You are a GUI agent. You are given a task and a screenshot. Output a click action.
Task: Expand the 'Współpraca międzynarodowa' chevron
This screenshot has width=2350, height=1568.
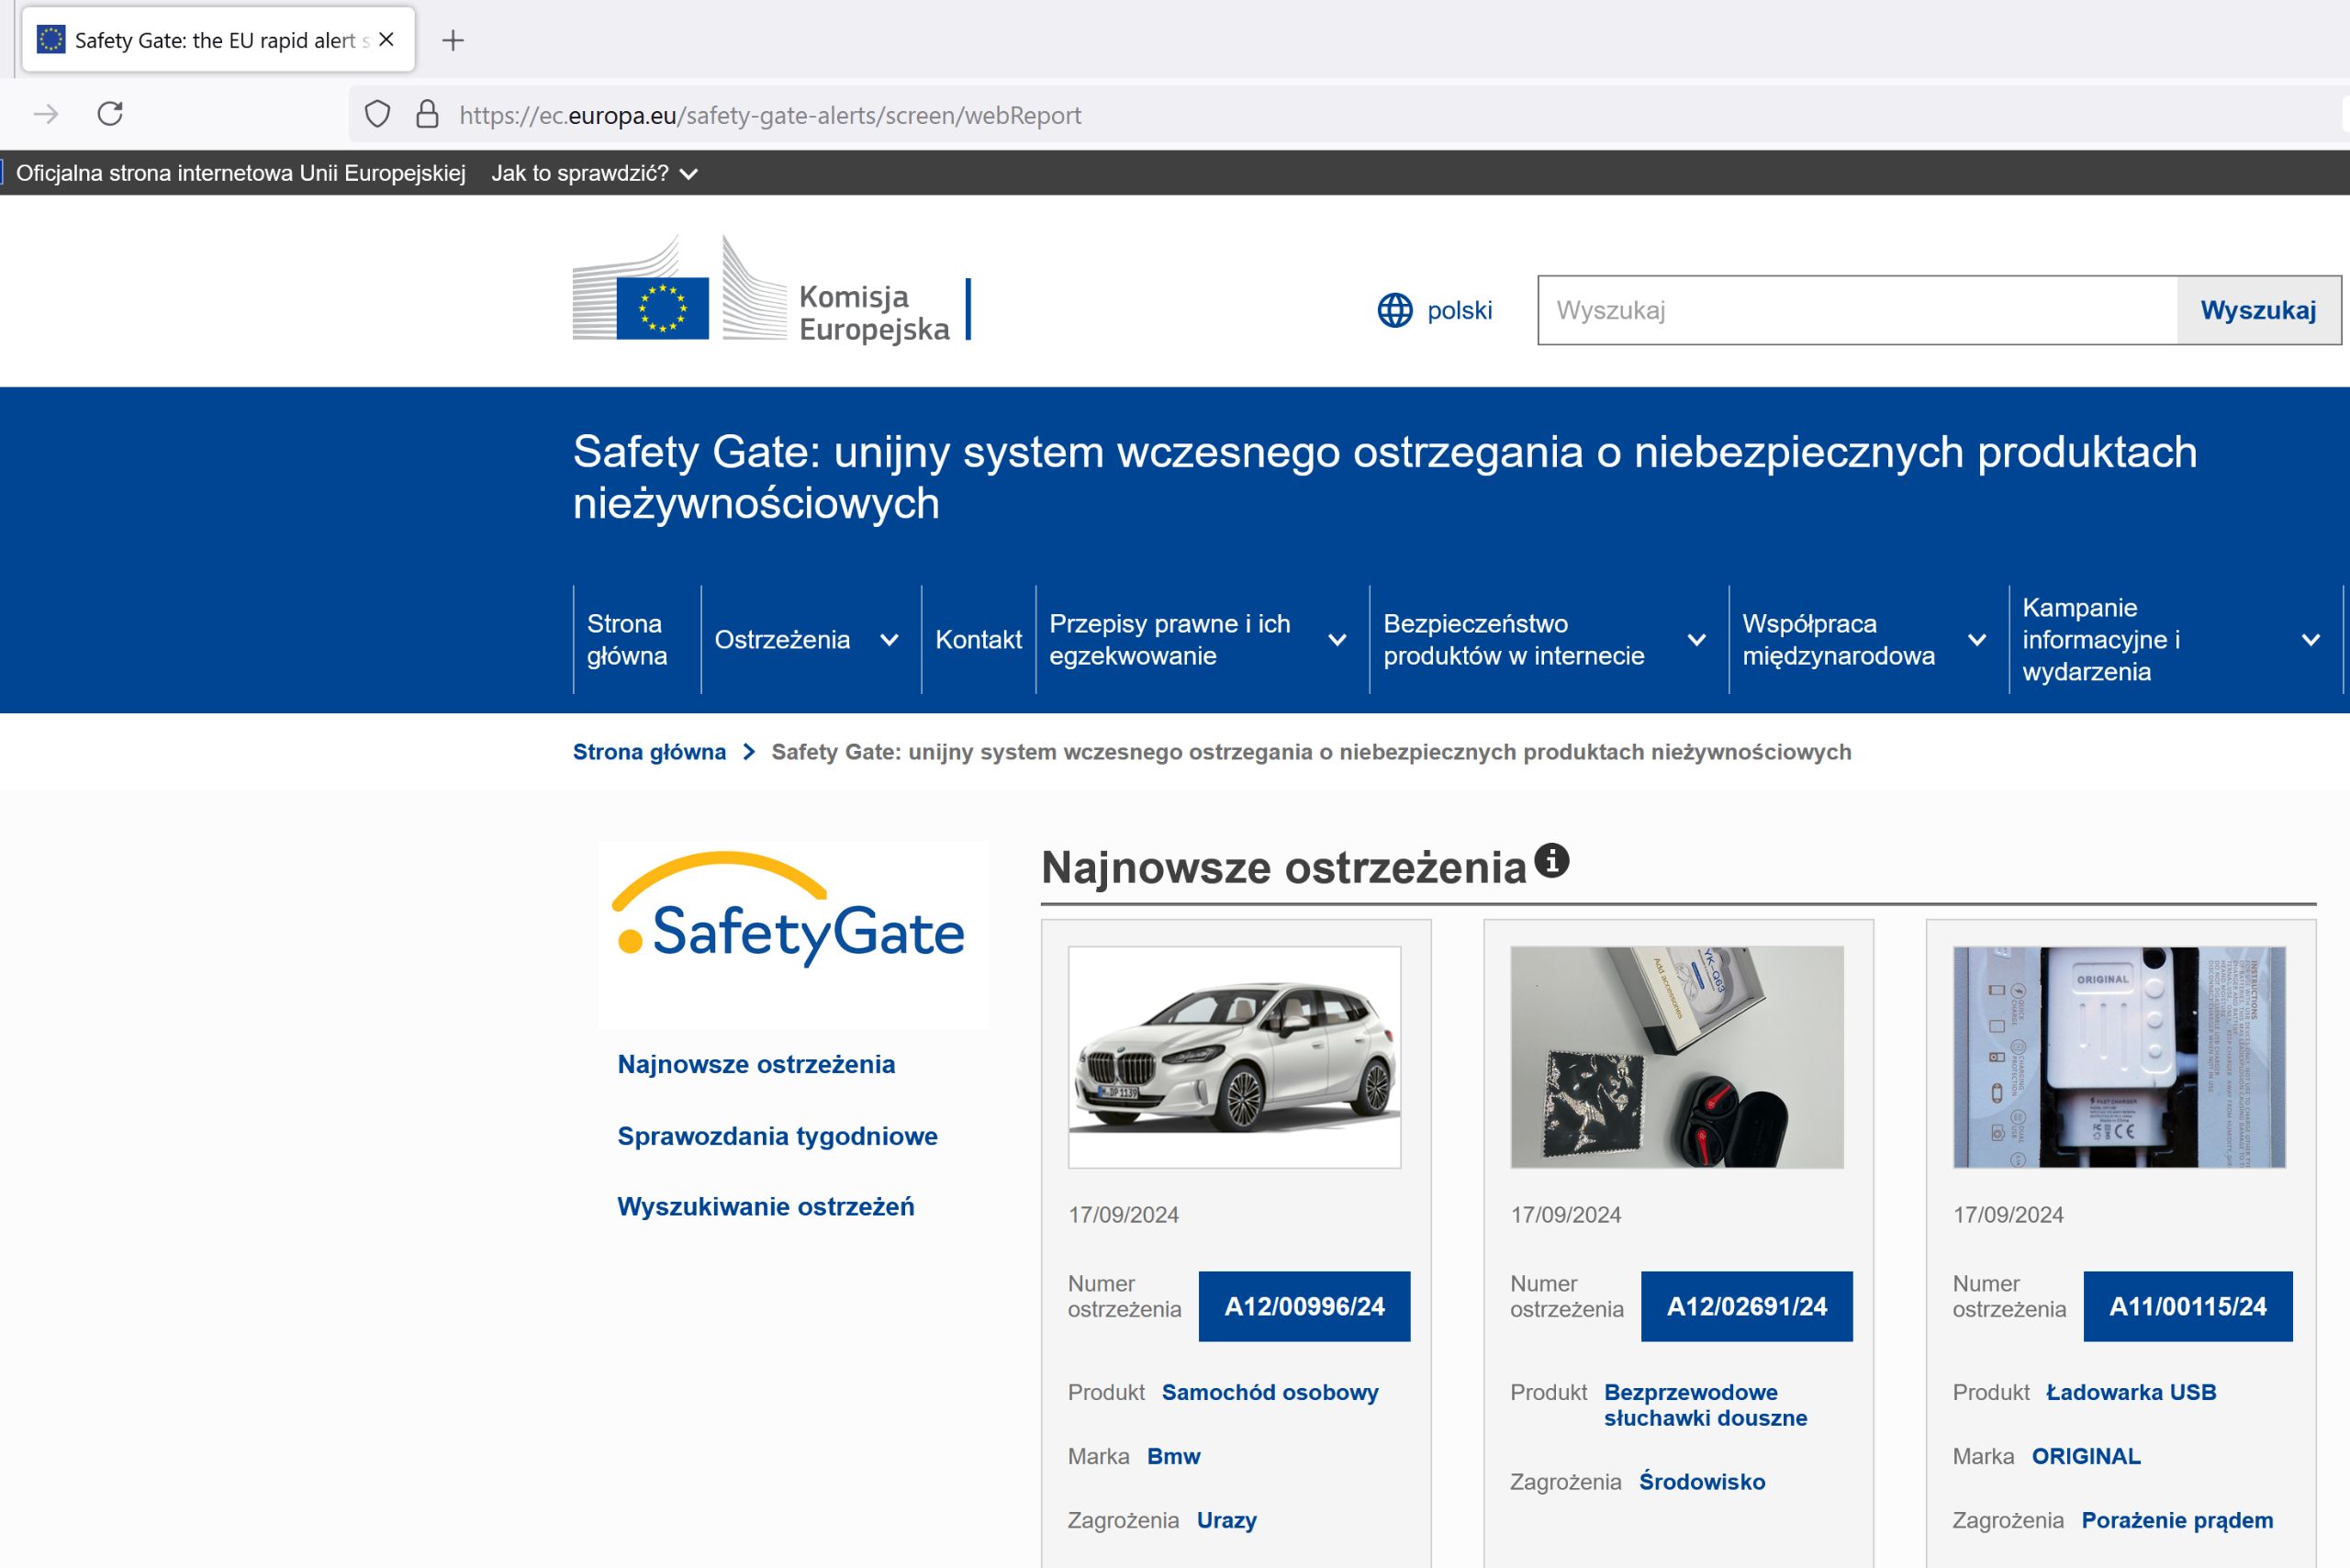pyautogui.click(x=1977, y=640)
